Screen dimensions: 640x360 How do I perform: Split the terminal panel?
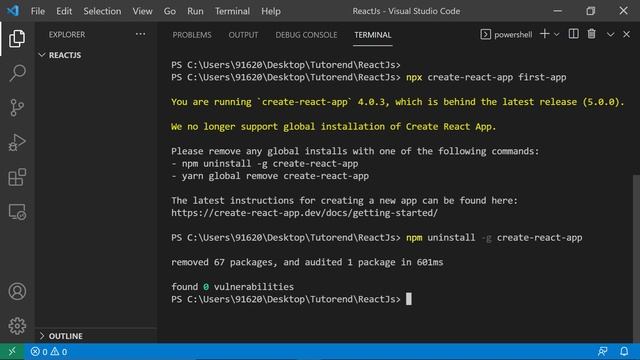(x=573, y=34)
